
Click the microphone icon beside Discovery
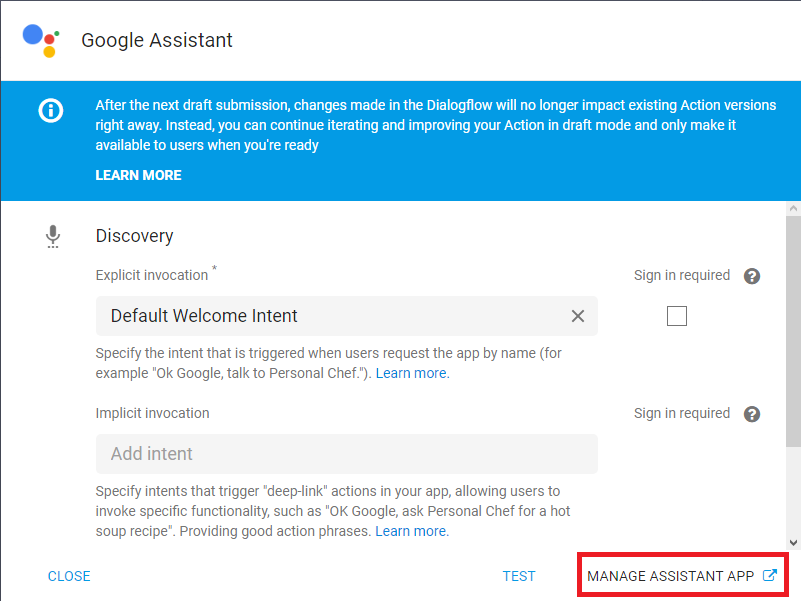click(x=53, y=237)
